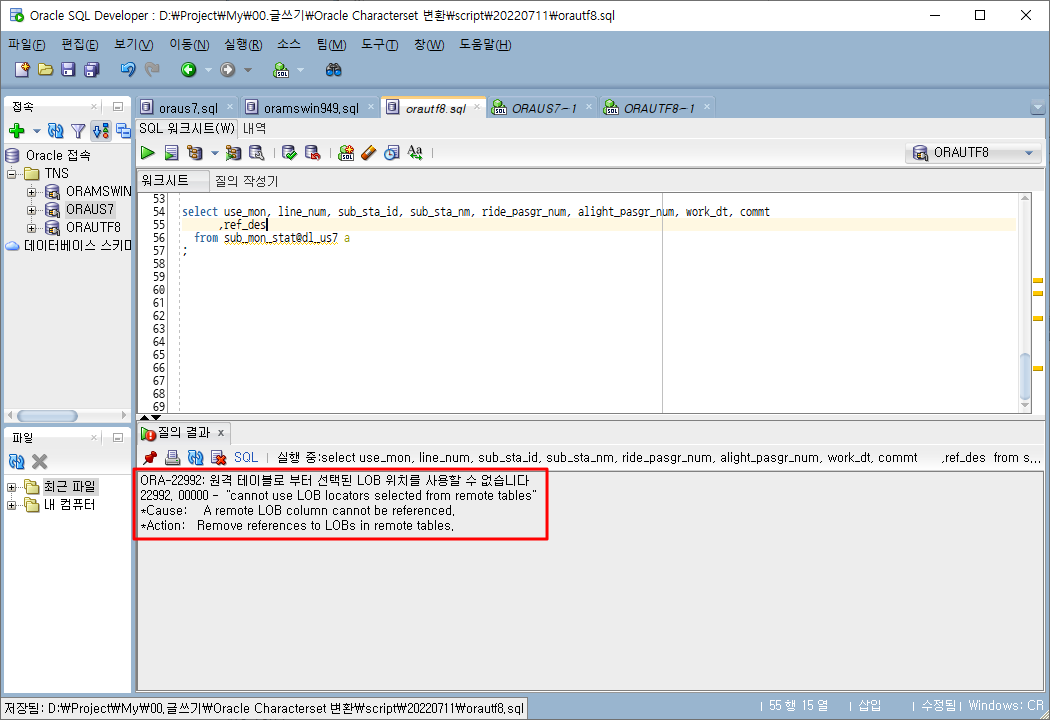The height and width of the screenshot is (720, 1050).
Task: Open the 보기(V) menu
Action: pos(133,45)
